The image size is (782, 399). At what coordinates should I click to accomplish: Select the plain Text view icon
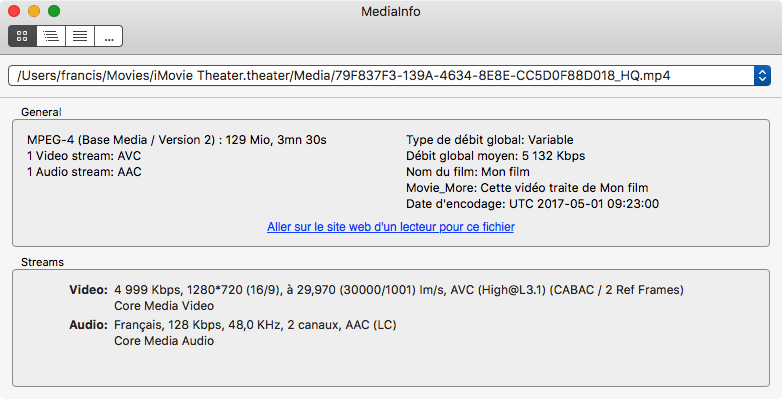pos(80,36)
